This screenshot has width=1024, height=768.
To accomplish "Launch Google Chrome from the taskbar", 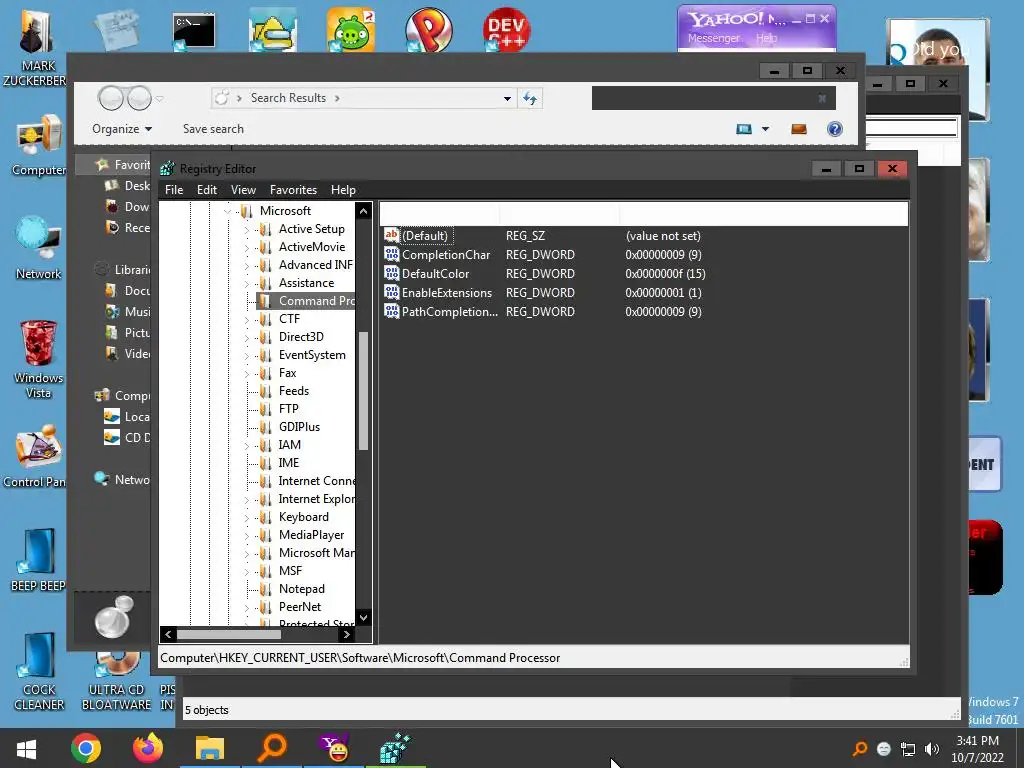I will pos(86,748).
